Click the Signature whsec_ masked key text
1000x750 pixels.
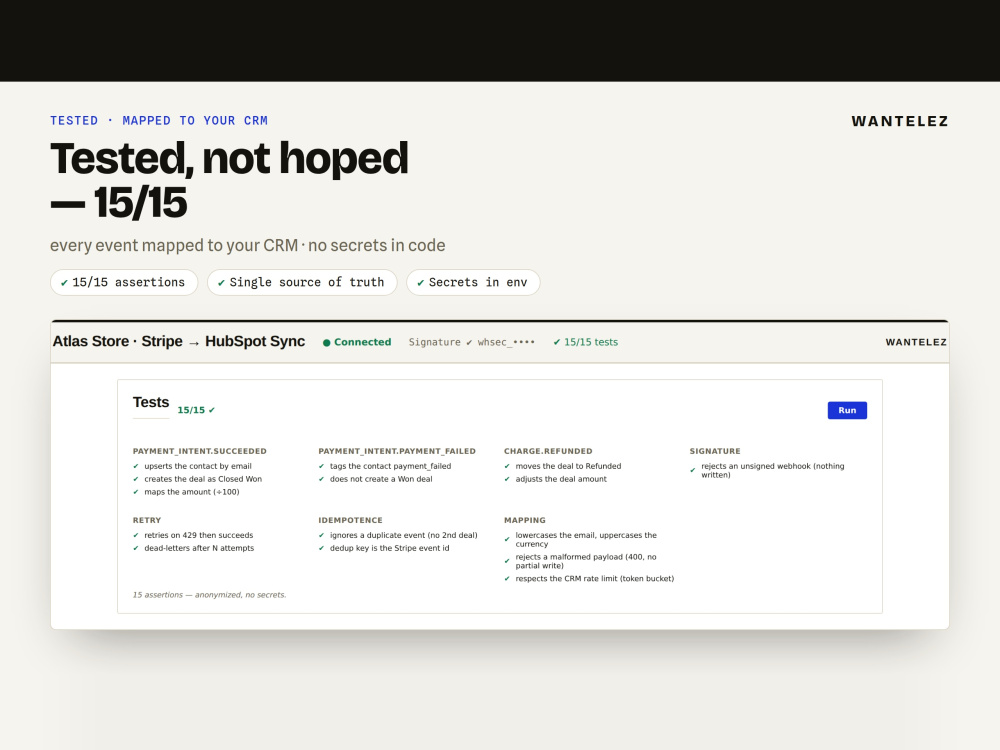[x=471, y=342]
